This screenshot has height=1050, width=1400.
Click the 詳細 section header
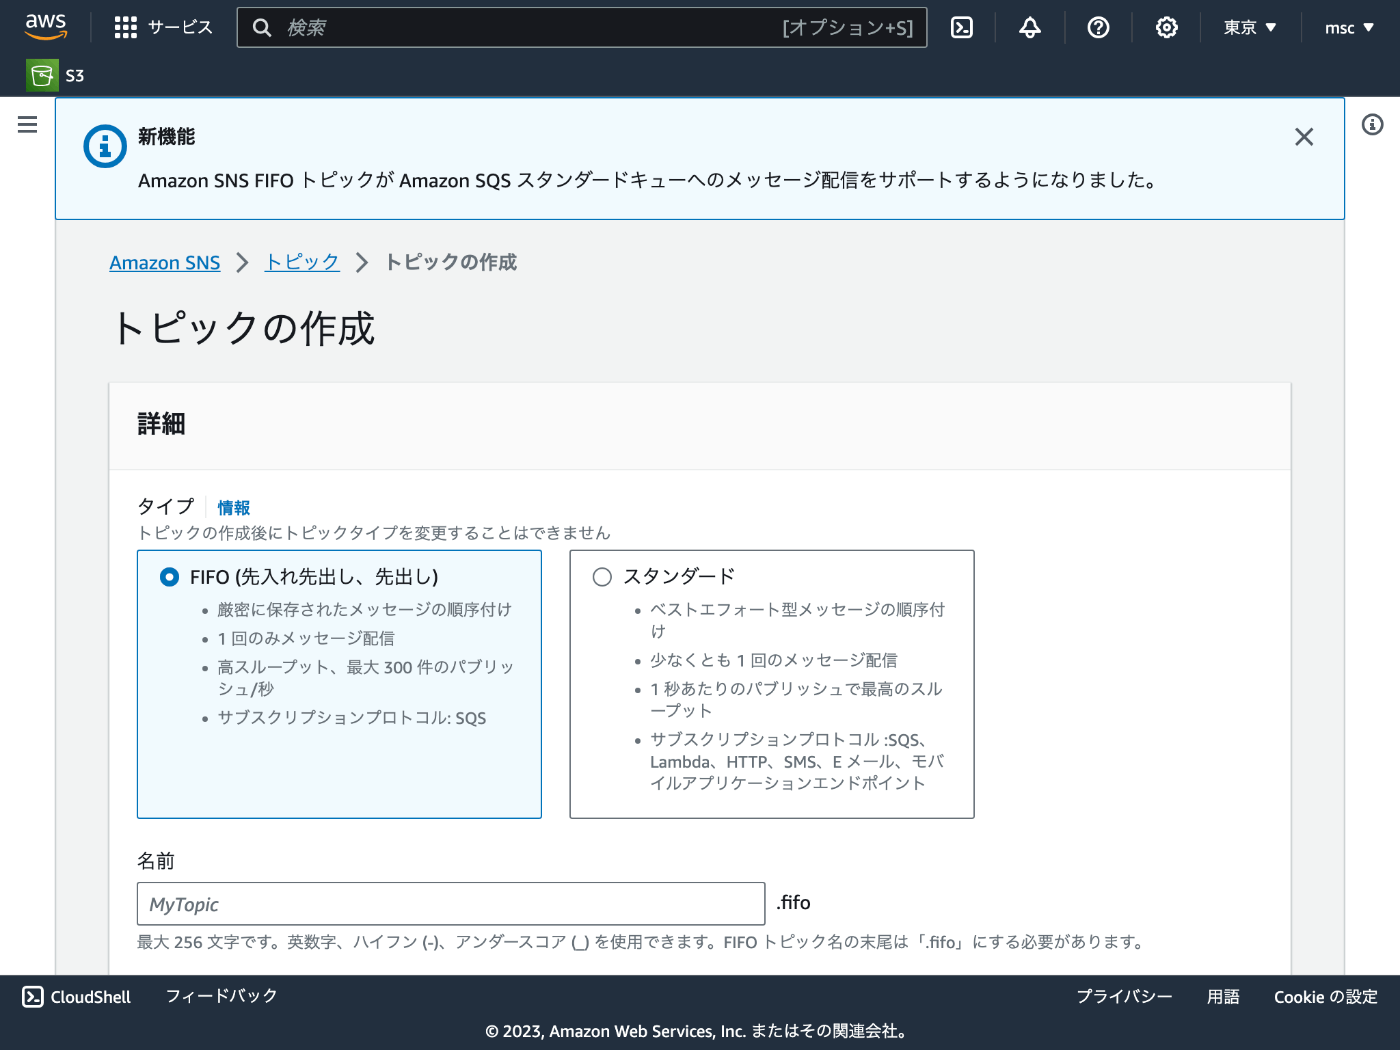(x=161, y=424)
